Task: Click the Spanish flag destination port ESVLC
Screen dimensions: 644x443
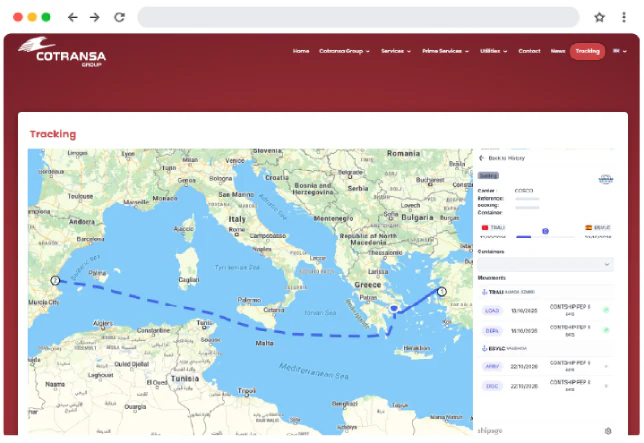Action: pos(598,227)
